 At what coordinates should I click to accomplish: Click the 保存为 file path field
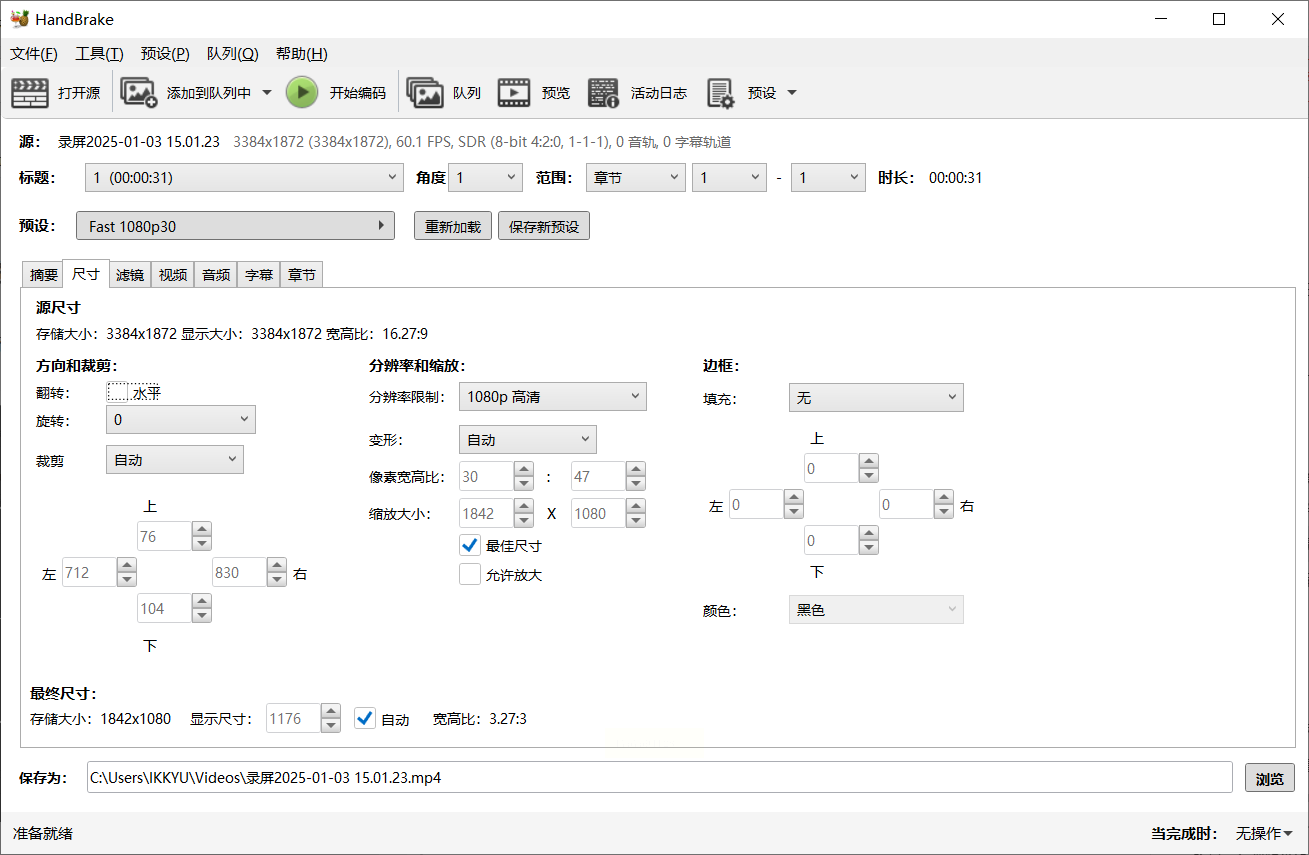tap(658, 777)
